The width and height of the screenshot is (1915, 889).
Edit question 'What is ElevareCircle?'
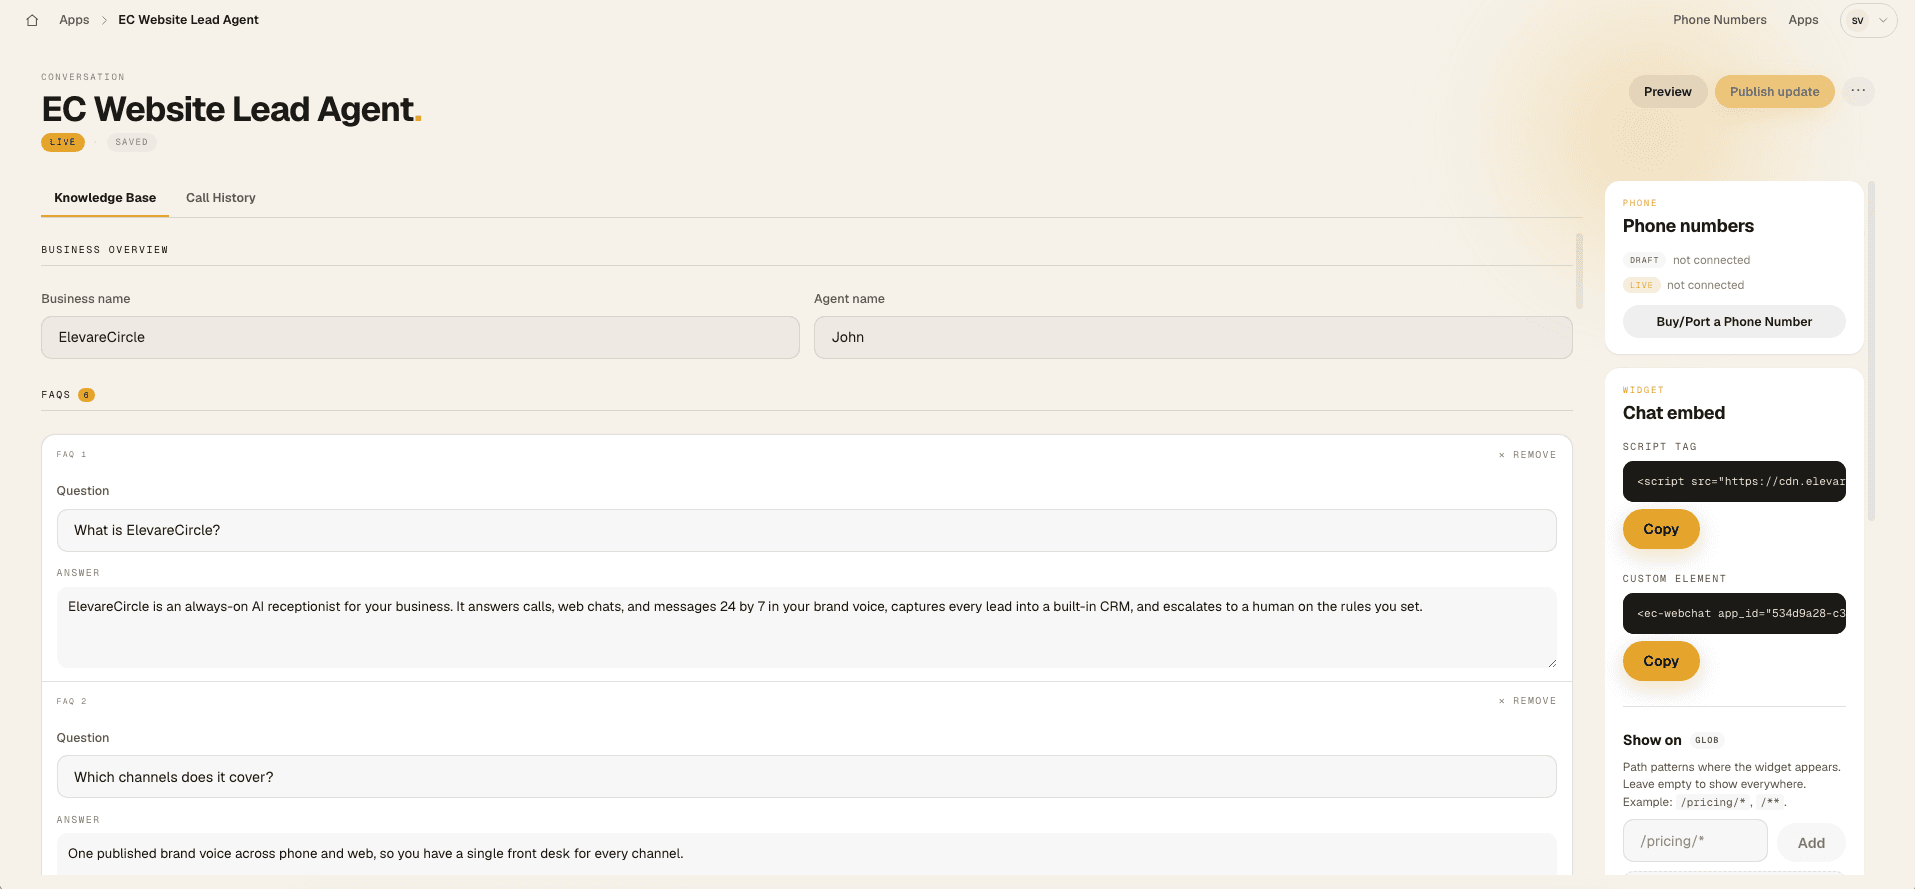[806, 530]
